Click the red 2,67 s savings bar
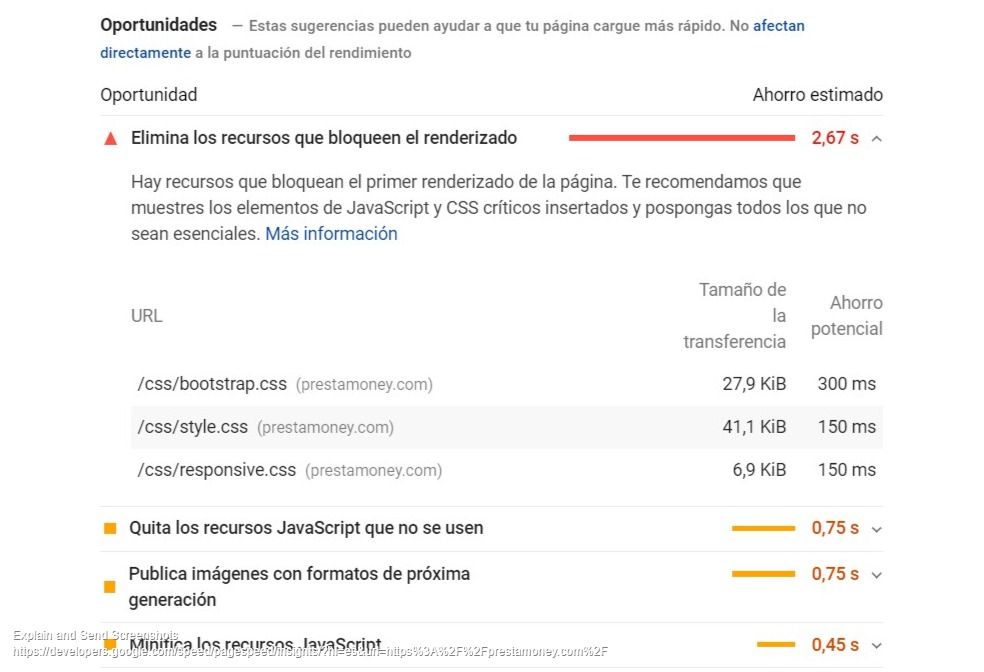The height and width of the screenshot is (672, 984). coord(682,138)
